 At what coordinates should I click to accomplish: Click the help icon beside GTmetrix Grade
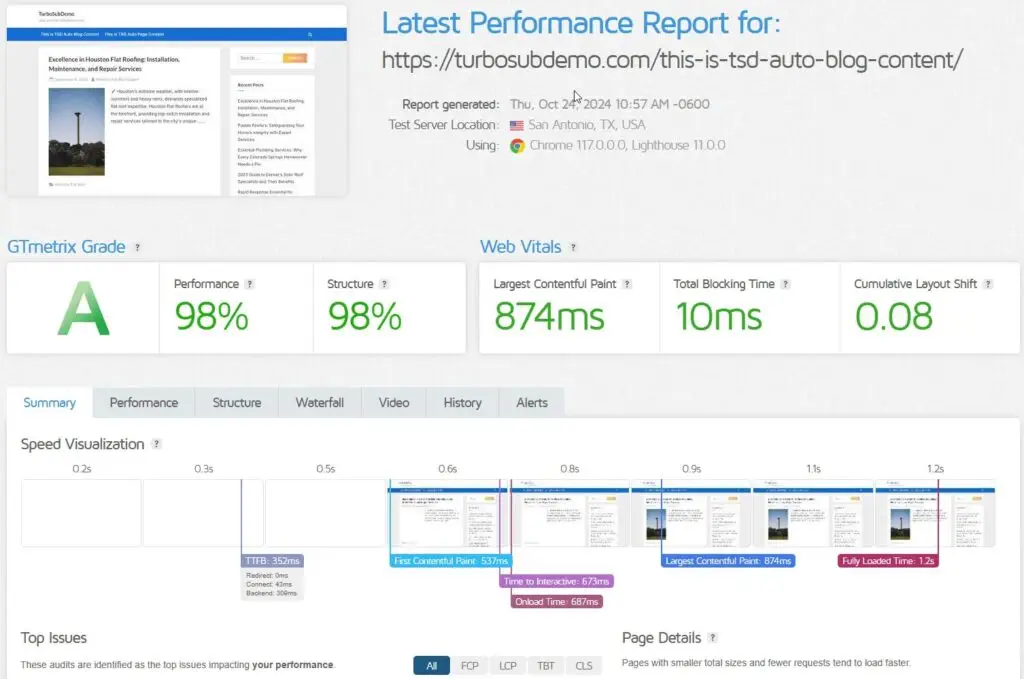[137, 247]
